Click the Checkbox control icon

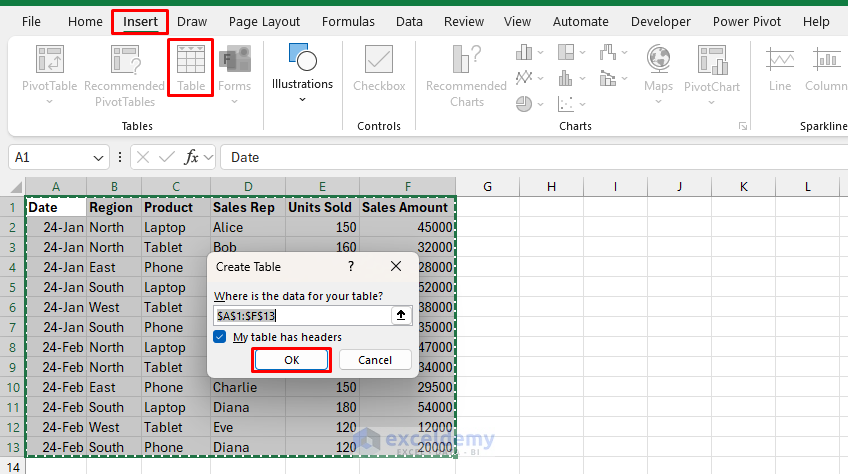(x=379, y=58)
